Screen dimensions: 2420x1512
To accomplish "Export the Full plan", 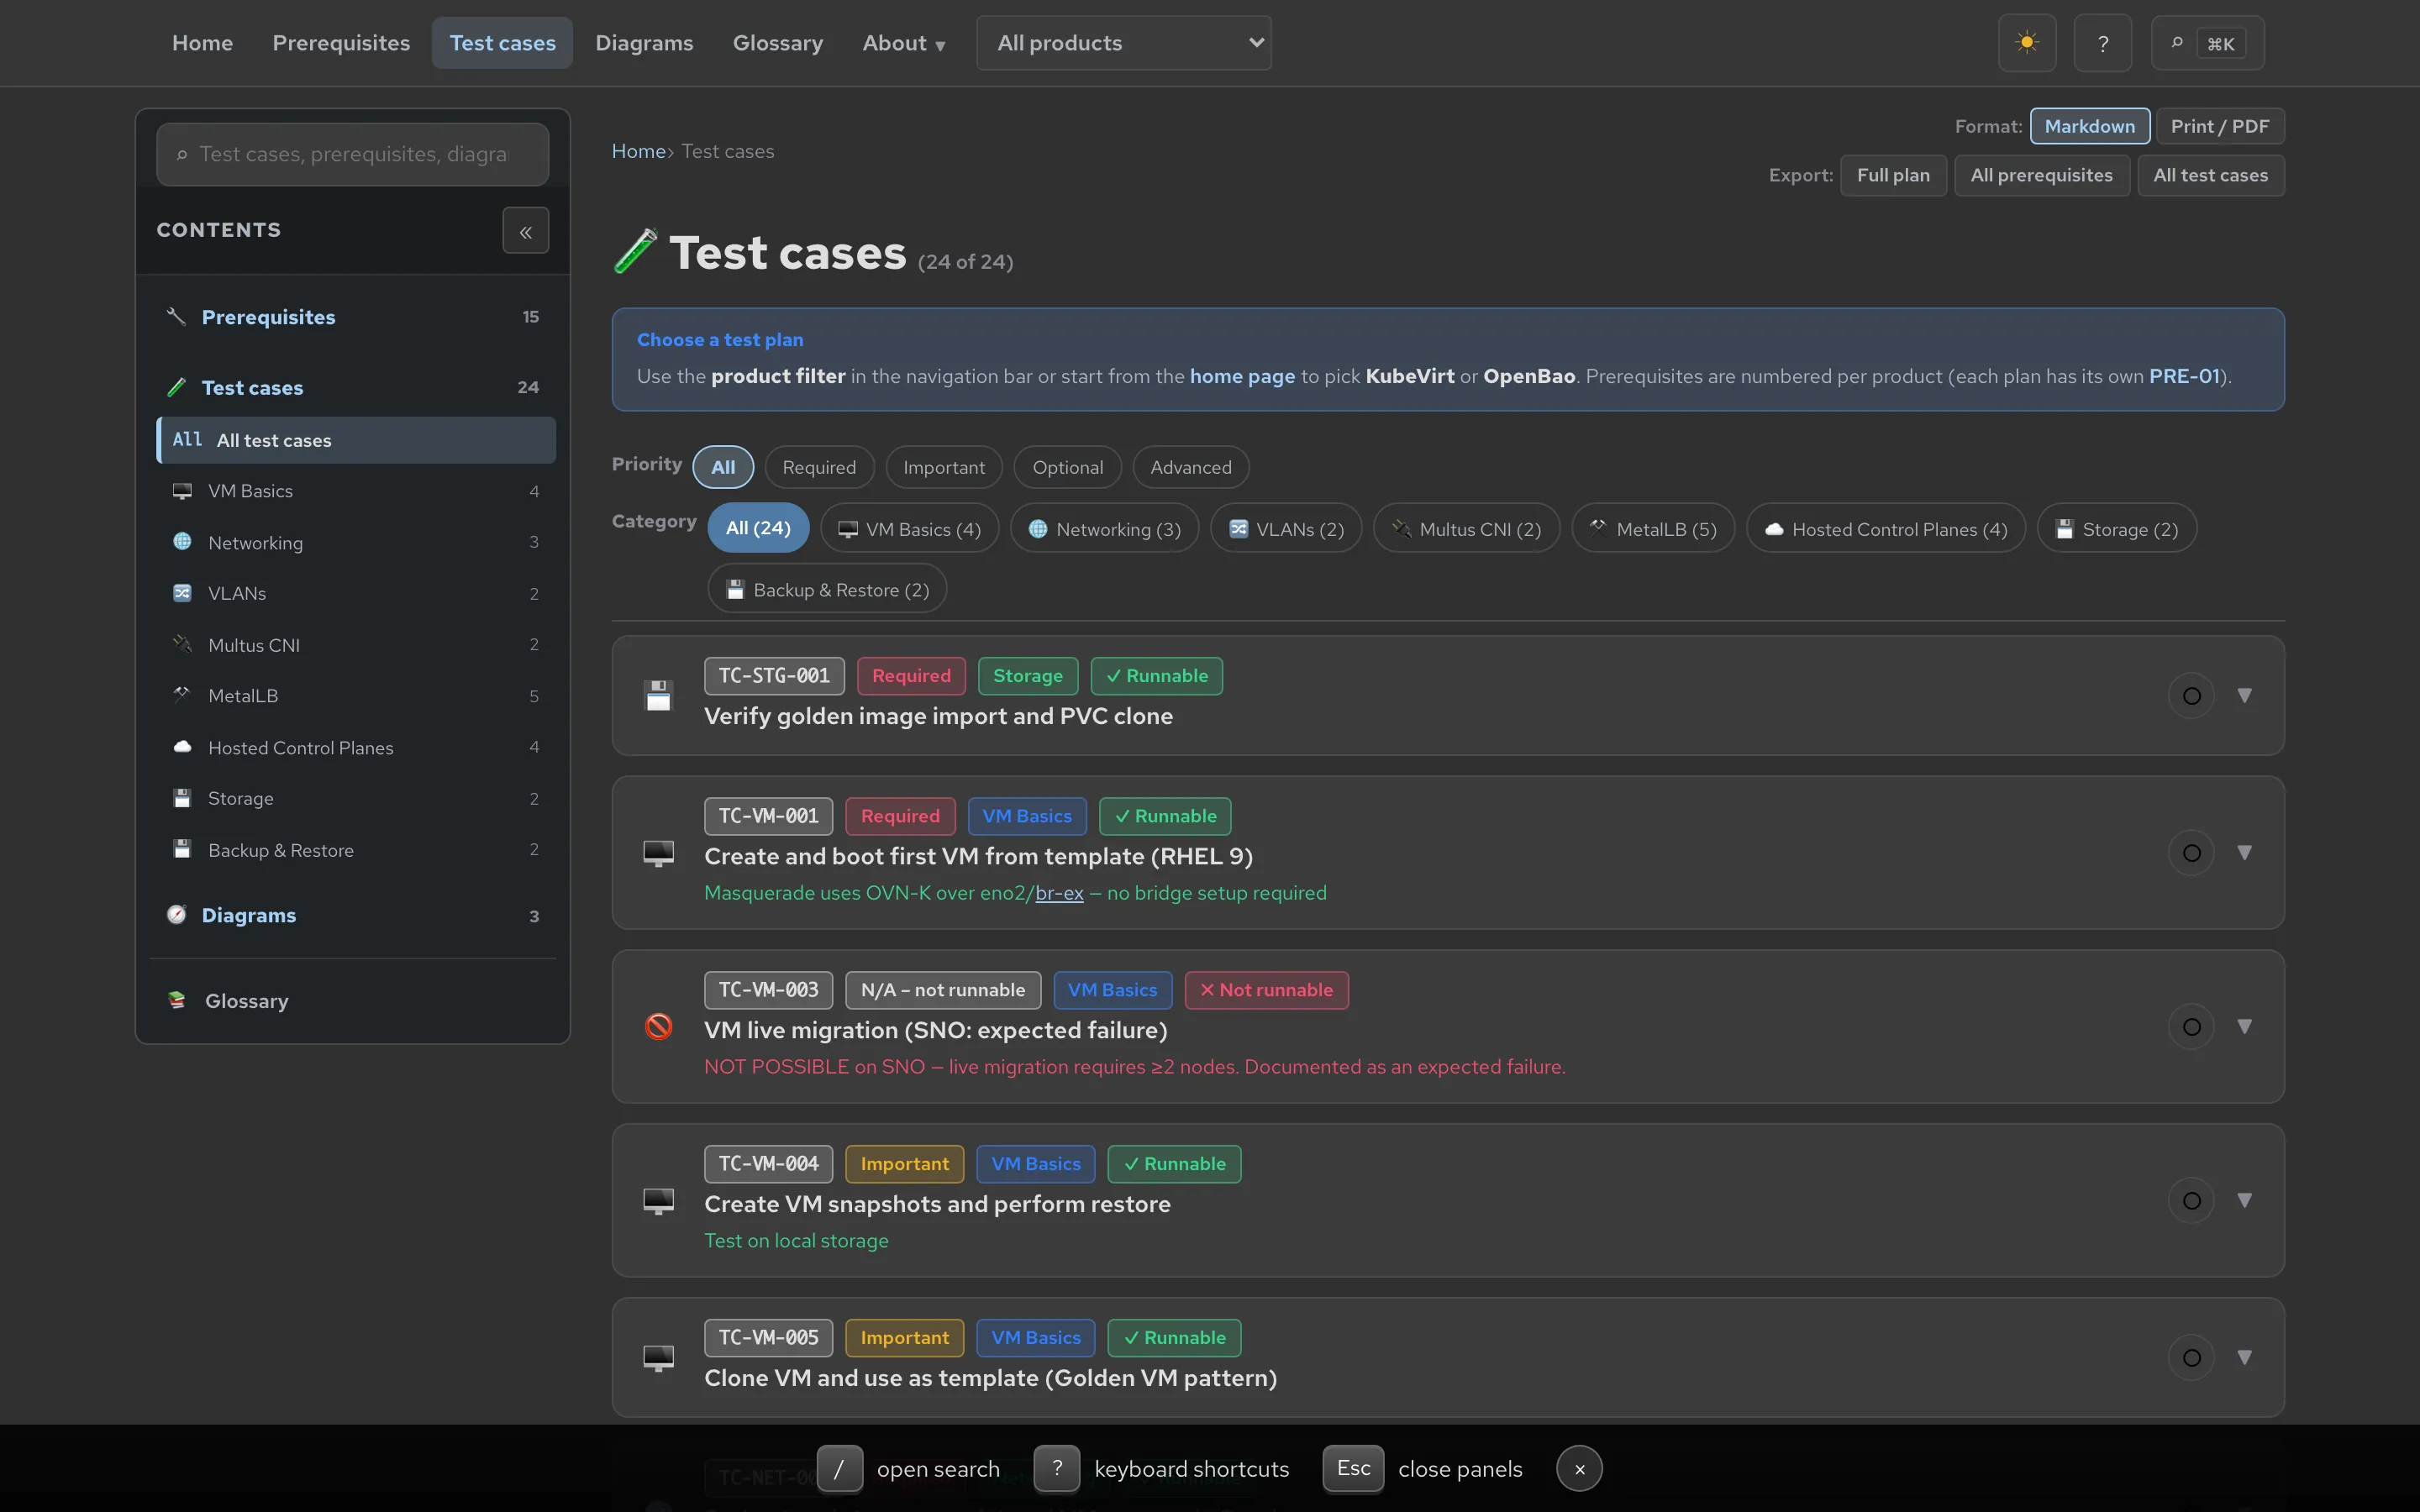I will [1893, 175].
